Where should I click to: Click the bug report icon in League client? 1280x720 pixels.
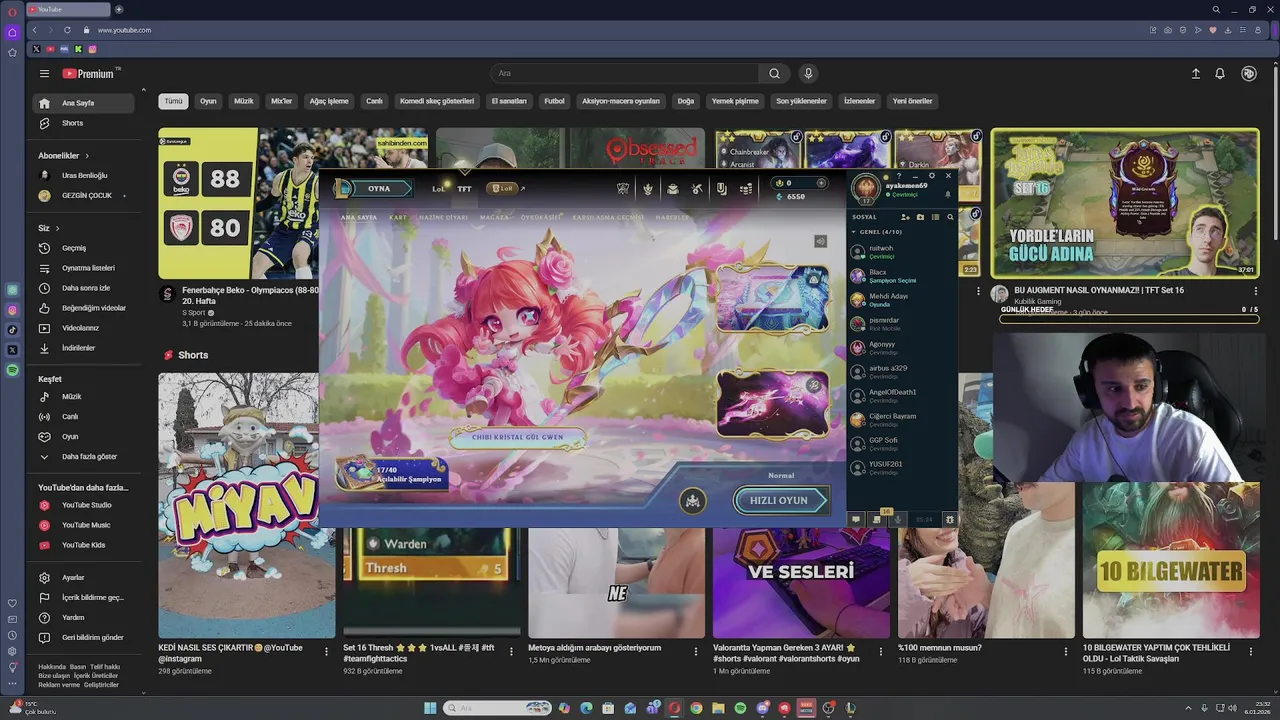[x=950, y=519]
